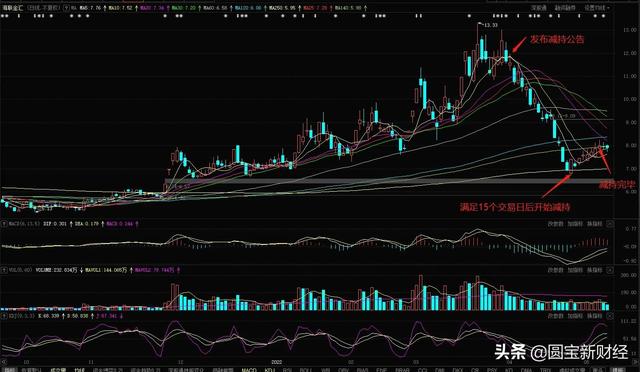Click the 2022 year marker on timeline
This screenshot has width=640, height=372.
click(277, 362)
